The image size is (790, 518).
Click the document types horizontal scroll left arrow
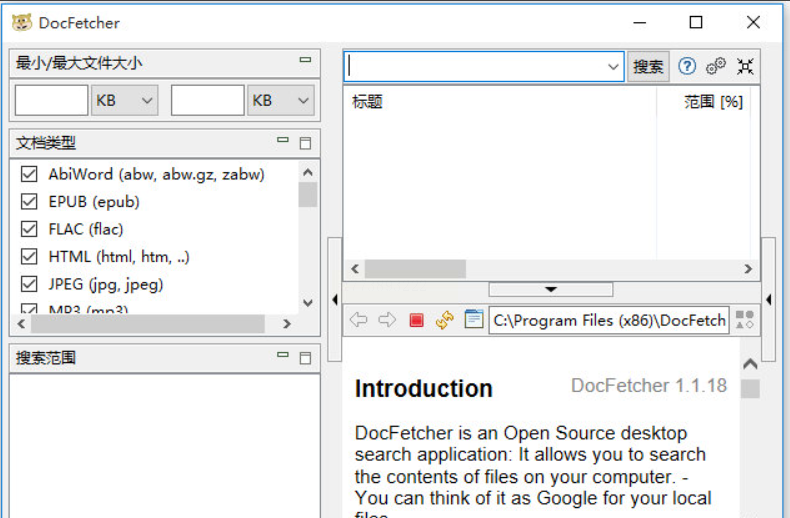[x=21, y=323]
